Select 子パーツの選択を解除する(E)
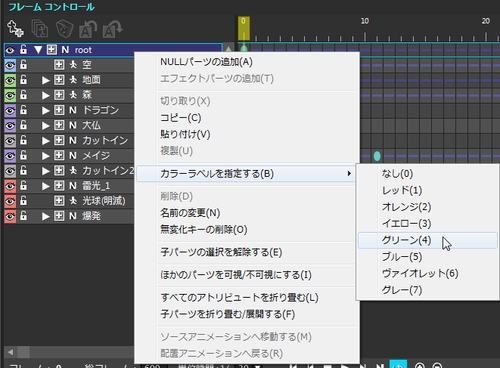The image size is (500, 368). coord(247,252)
